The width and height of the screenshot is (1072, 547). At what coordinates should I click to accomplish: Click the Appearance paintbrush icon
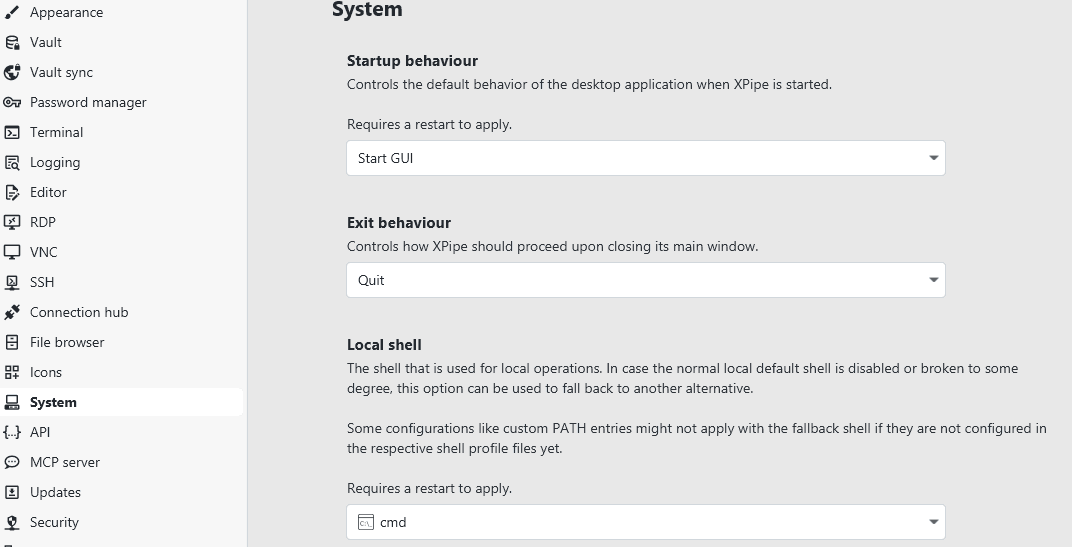[x=12, y=13]
